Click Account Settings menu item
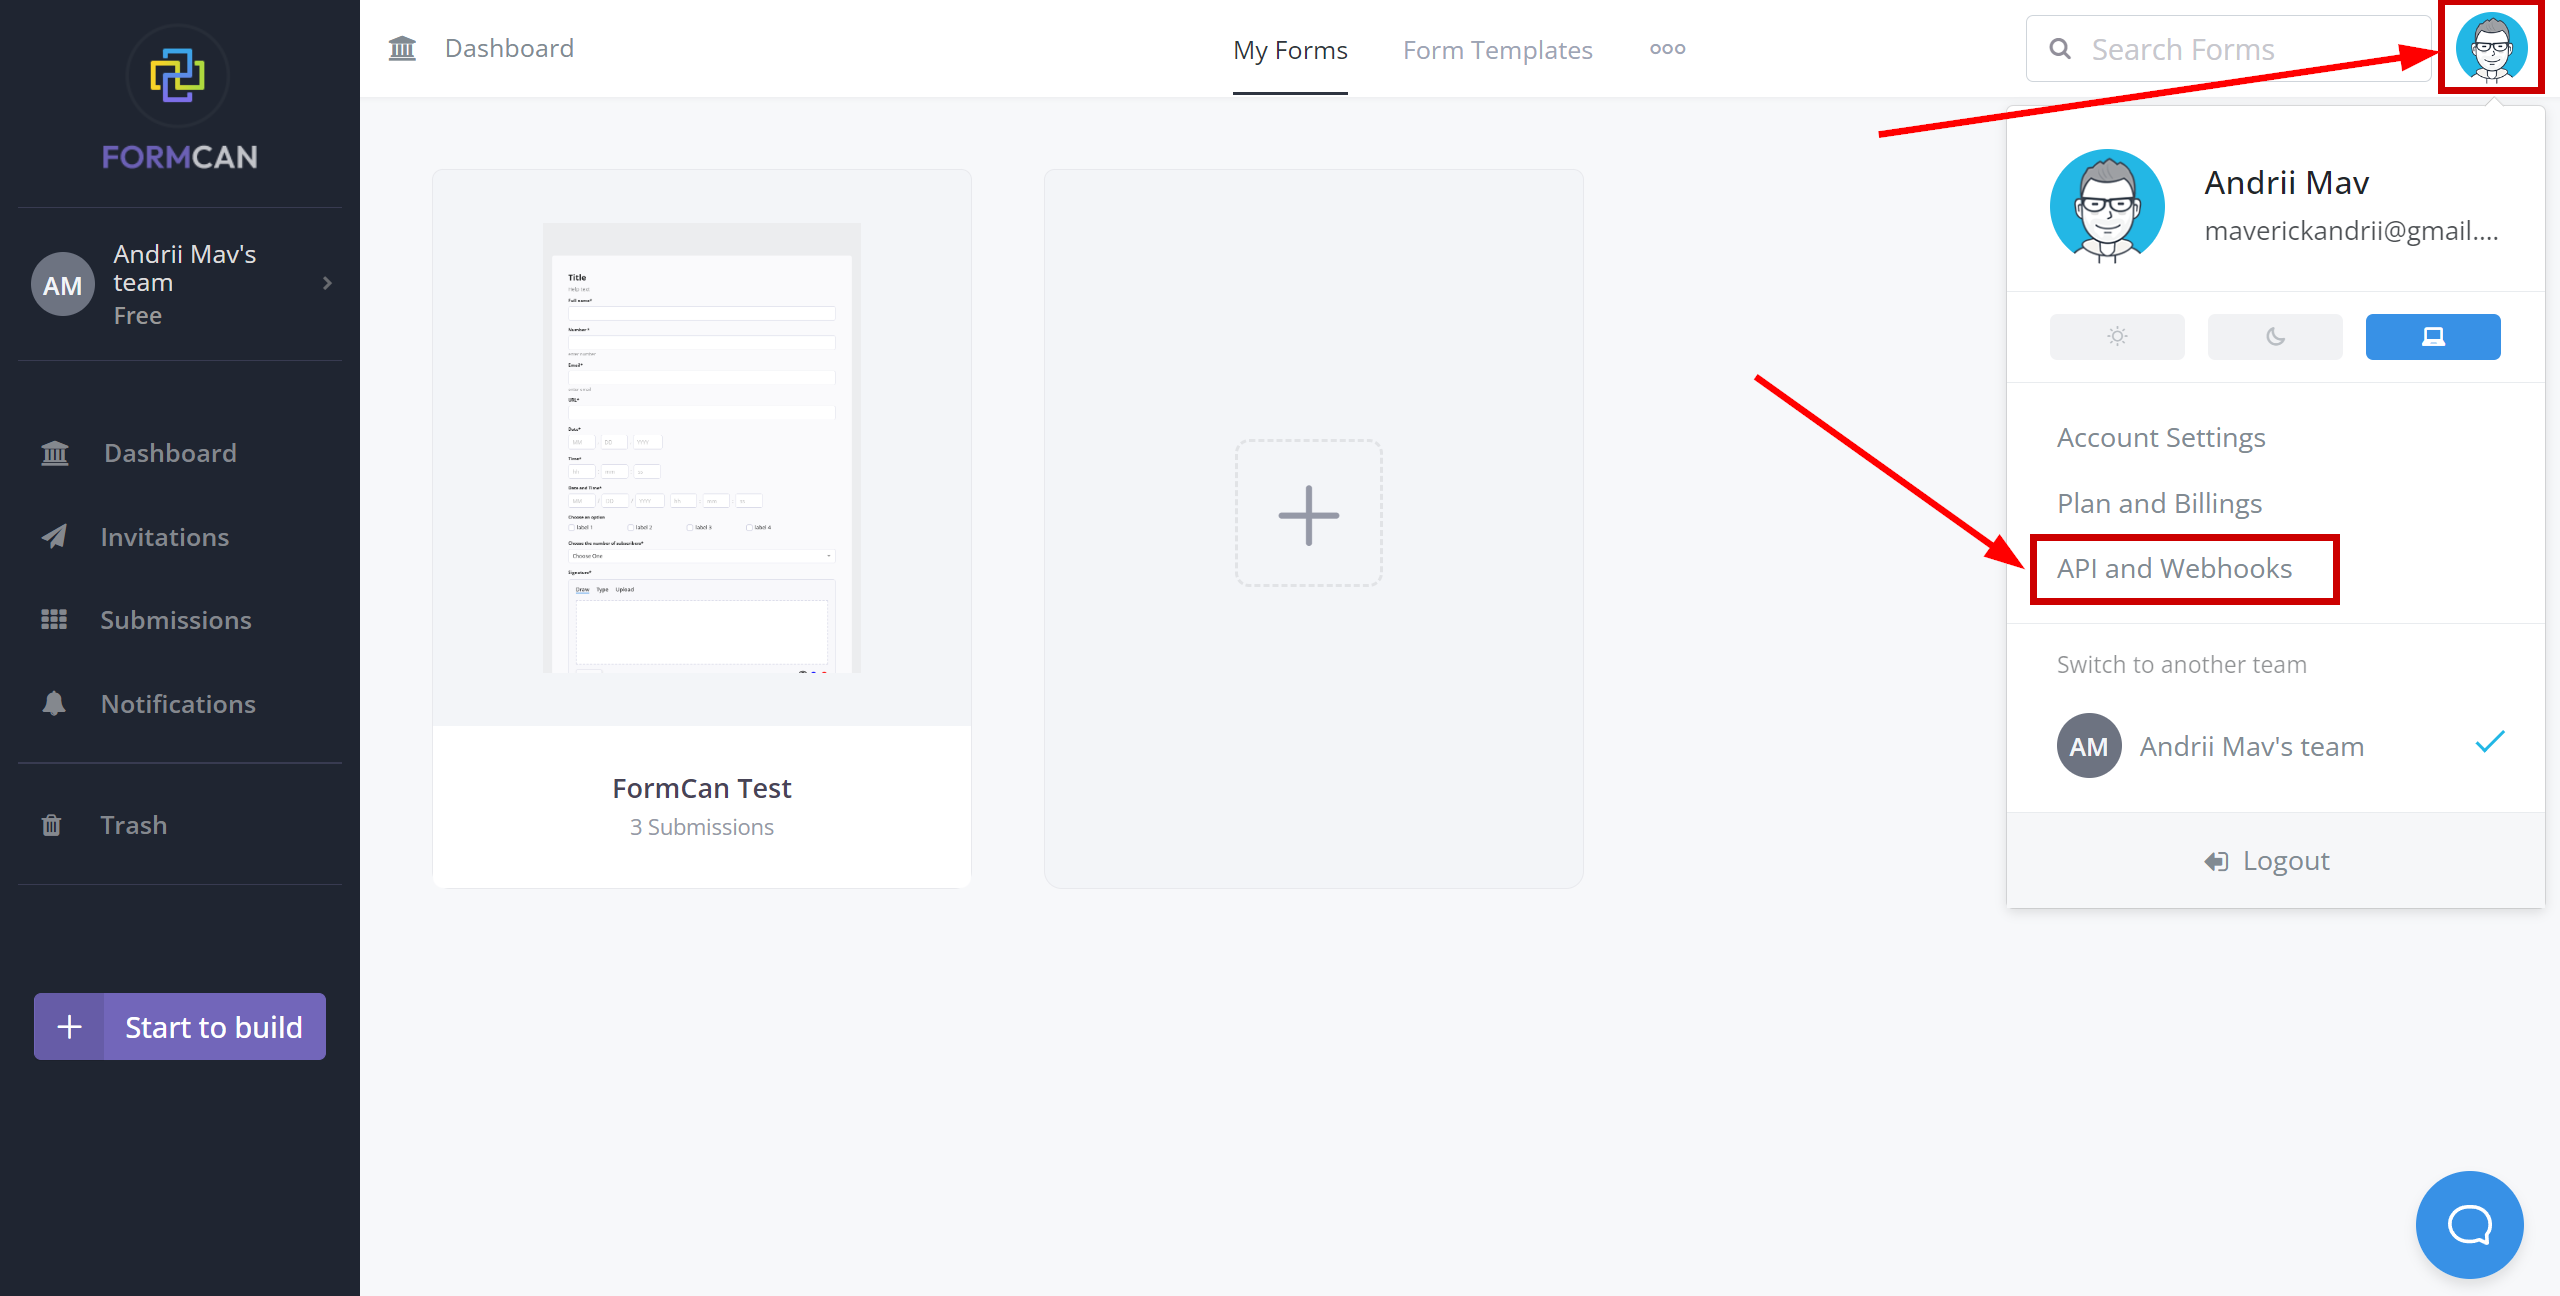 point(2162,436)
